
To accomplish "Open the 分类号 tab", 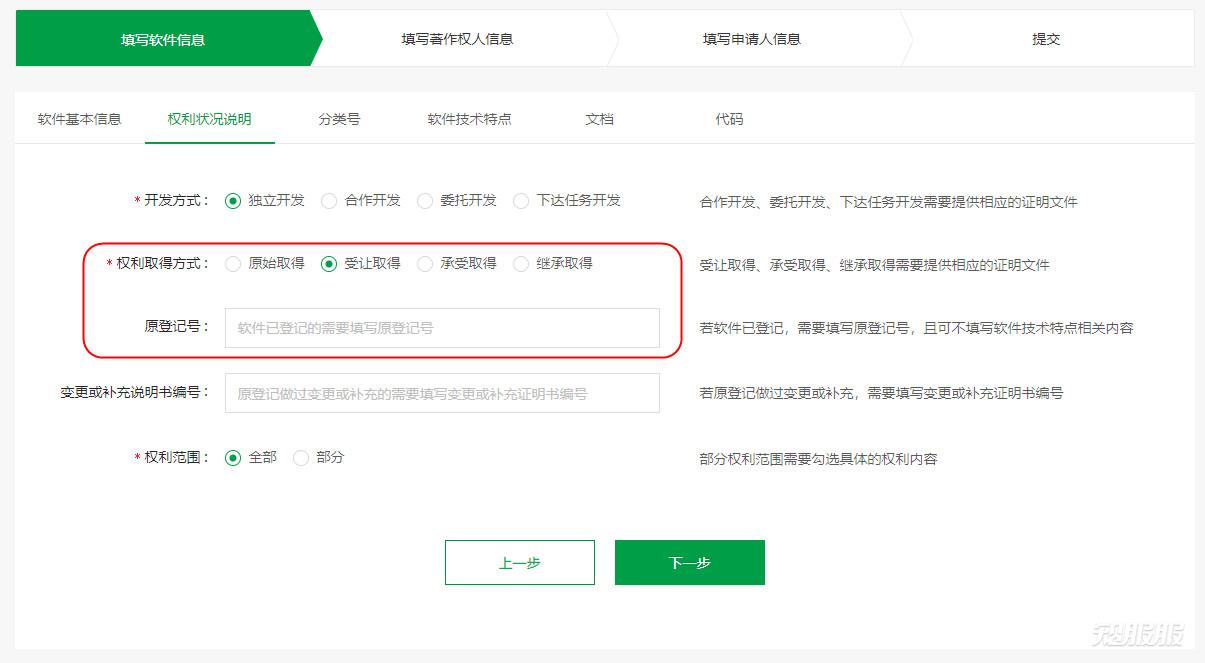I will click(340, 119).
